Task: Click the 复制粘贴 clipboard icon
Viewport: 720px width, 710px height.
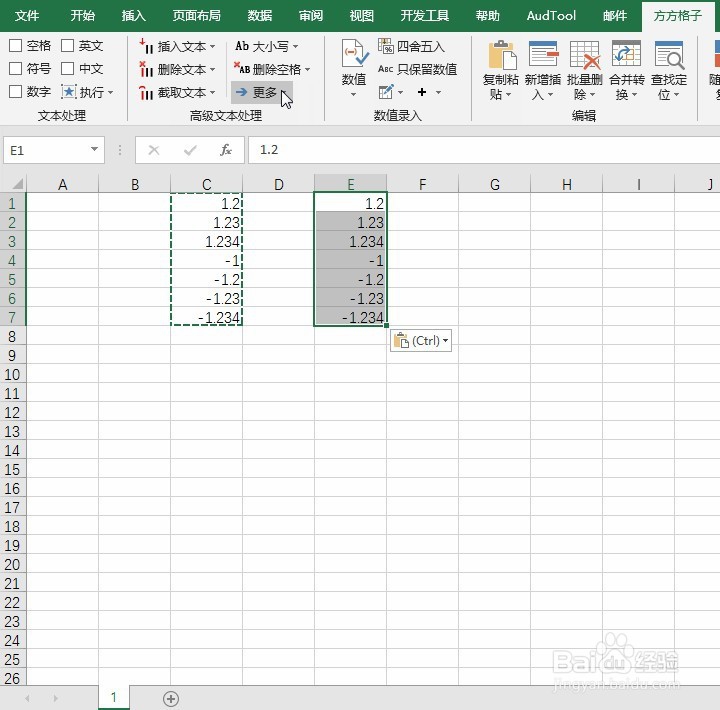Action: pyautogui.click(x=501, y=55)
